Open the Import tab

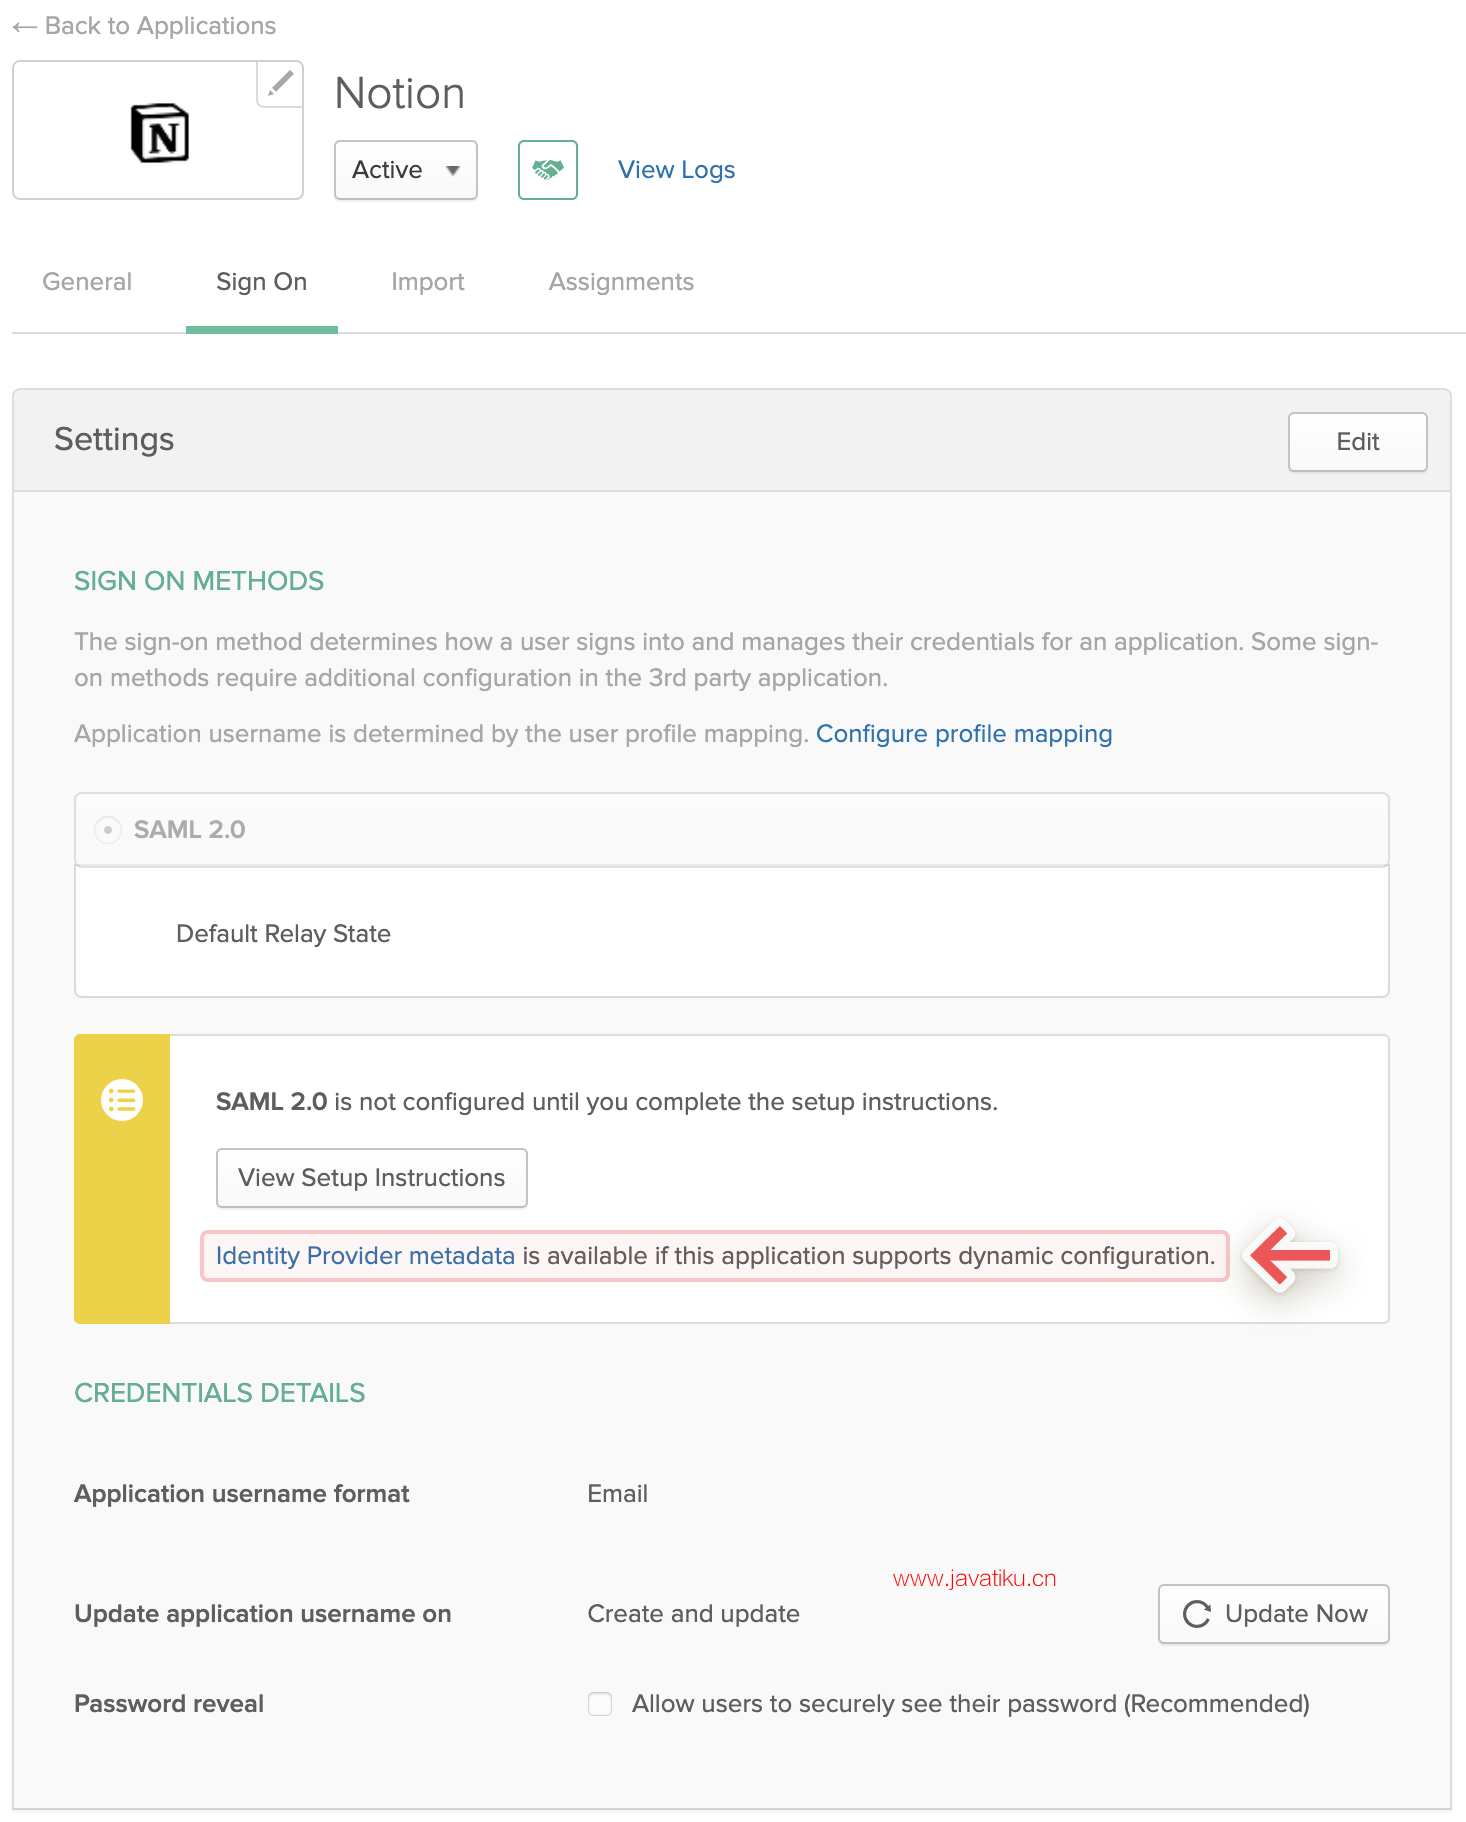click(428, 282)
